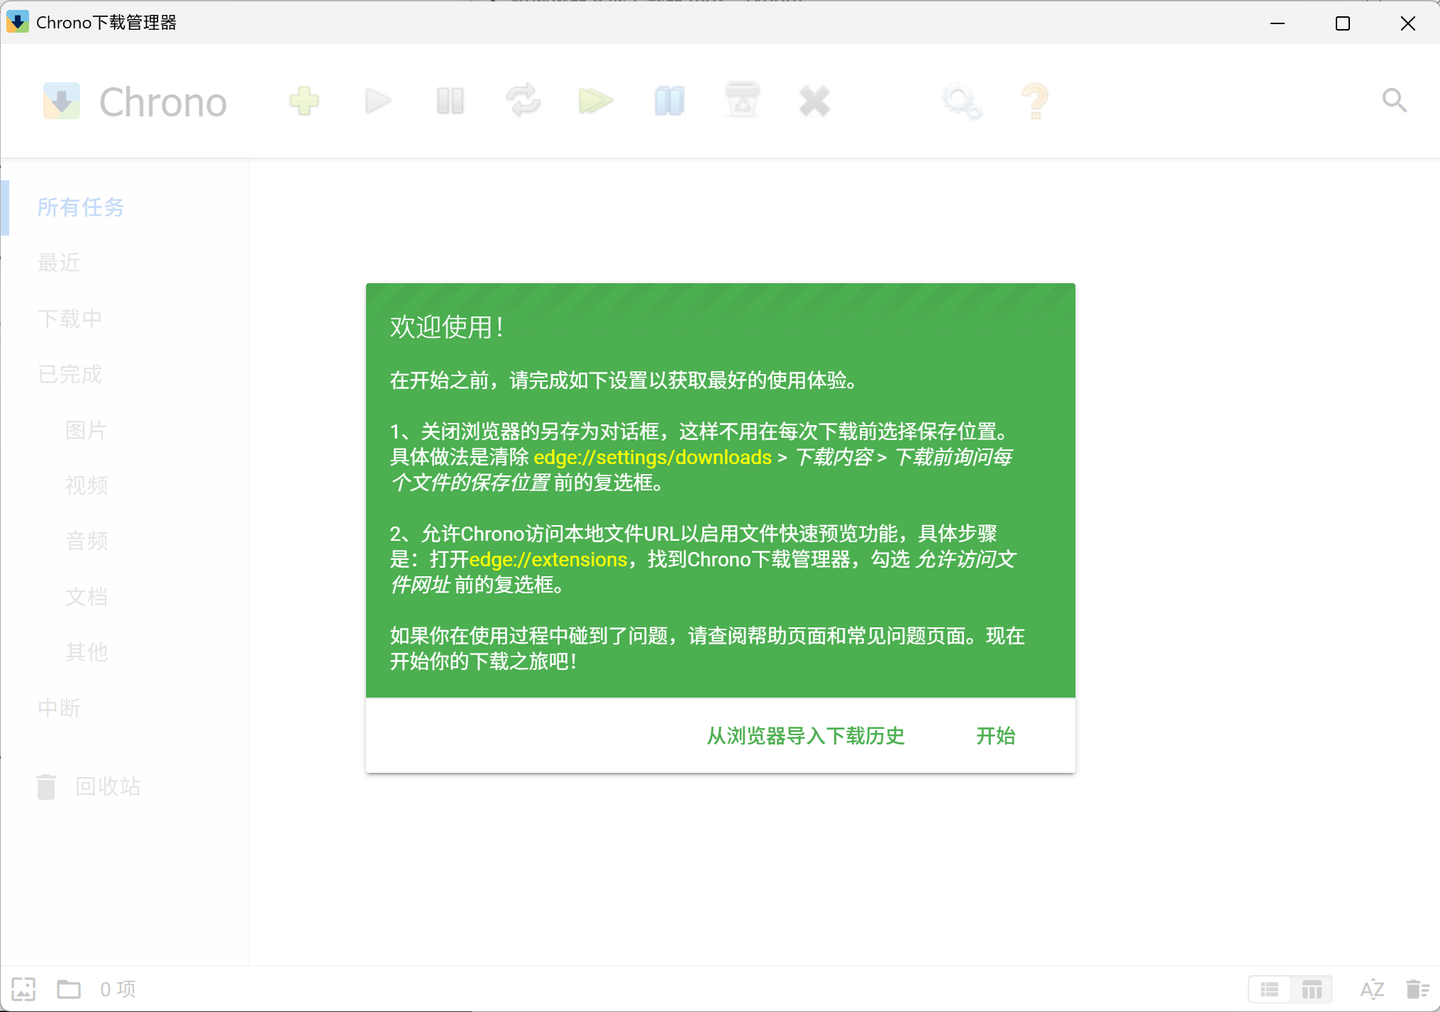
Task: Click the Chrono title text in header
Action: (x=163, y=102)
